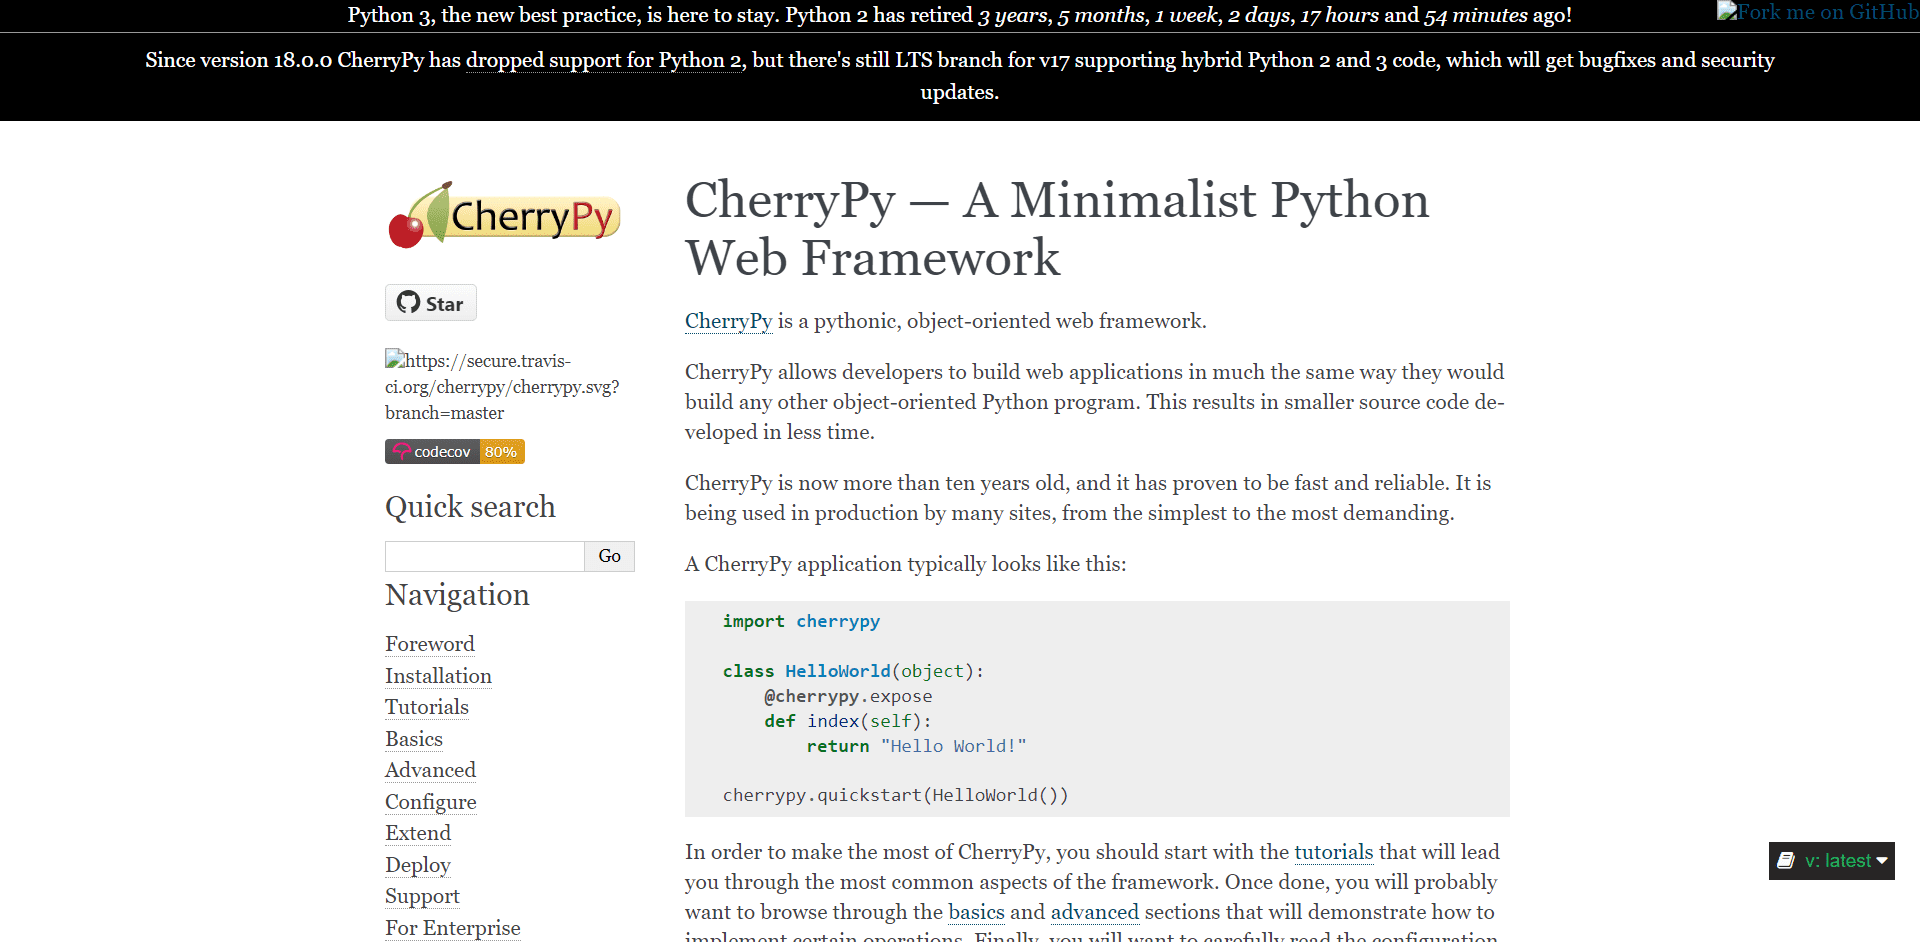Viewport: 1920px width, 942px height.
Task: Click the CherryPy cherry logo image
Action: [504, 214]
